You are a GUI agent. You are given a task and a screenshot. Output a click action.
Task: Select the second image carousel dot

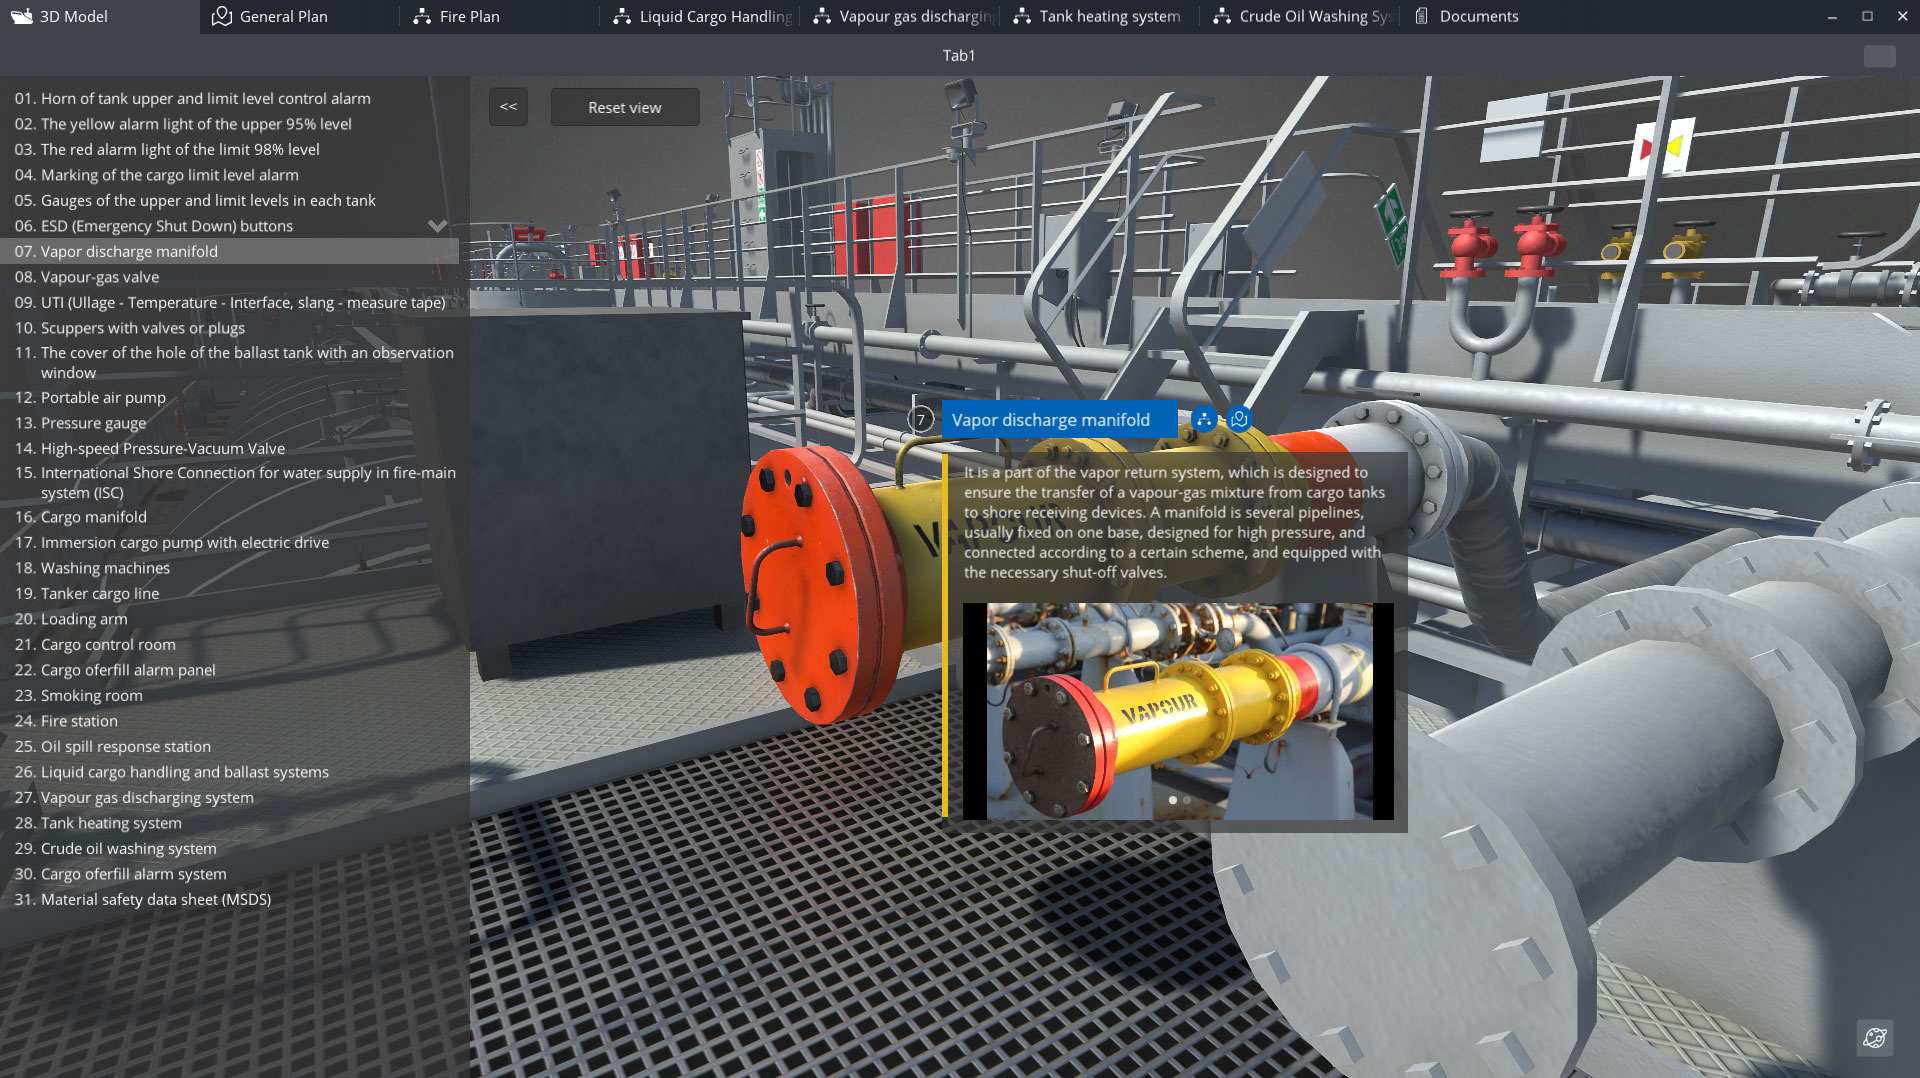click(1187, 800)
